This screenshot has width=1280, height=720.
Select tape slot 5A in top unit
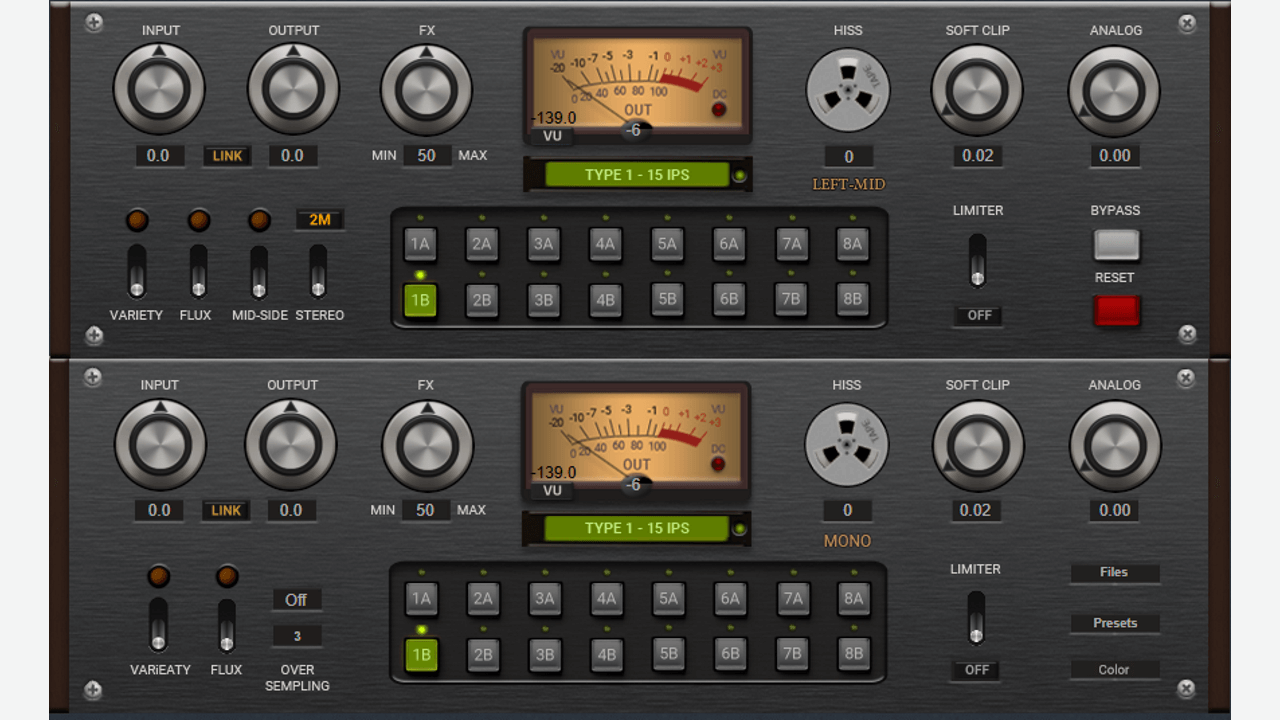point(667,243)
